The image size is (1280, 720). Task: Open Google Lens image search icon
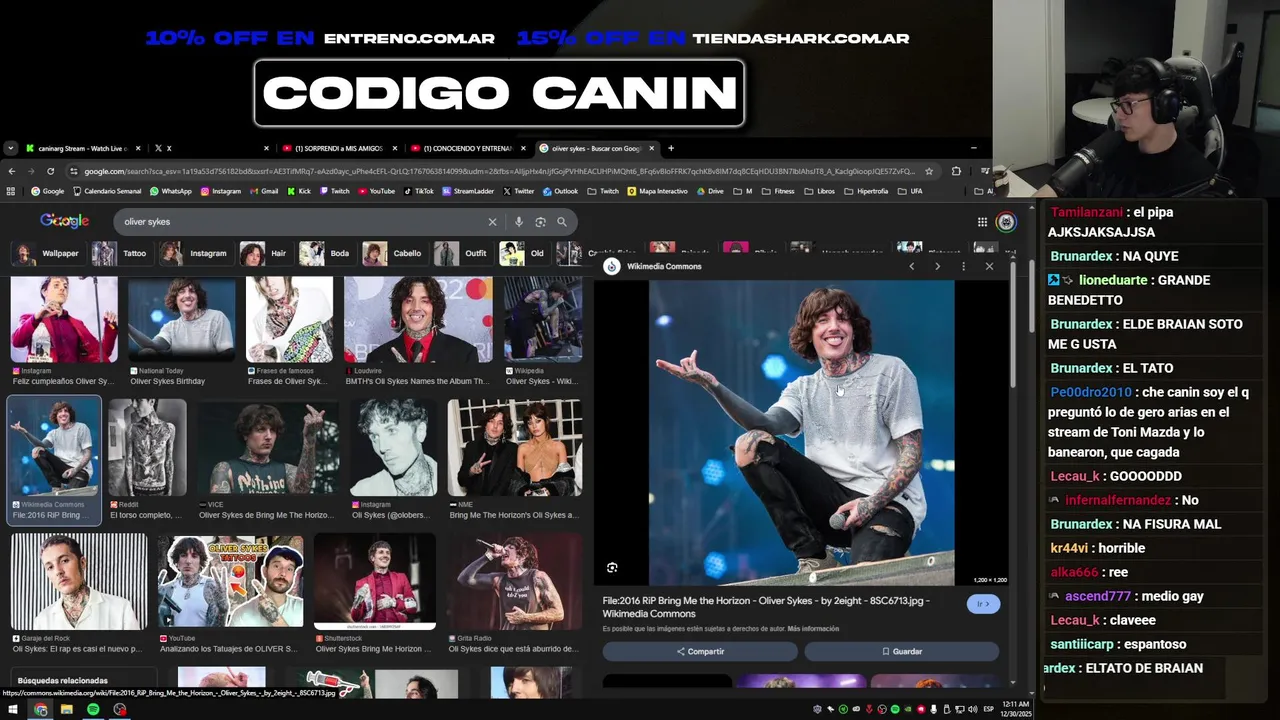(x=540, y=222)
